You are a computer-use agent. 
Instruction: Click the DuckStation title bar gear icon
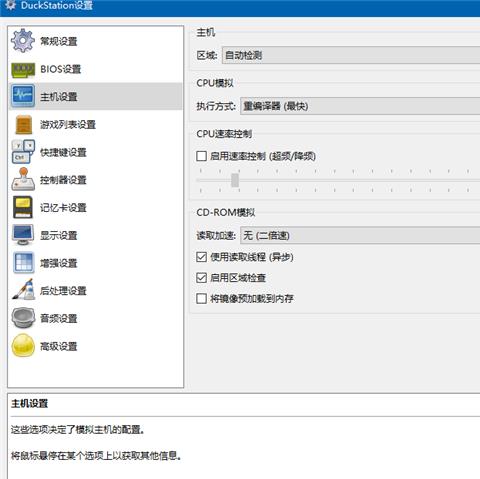click(11, 5)
